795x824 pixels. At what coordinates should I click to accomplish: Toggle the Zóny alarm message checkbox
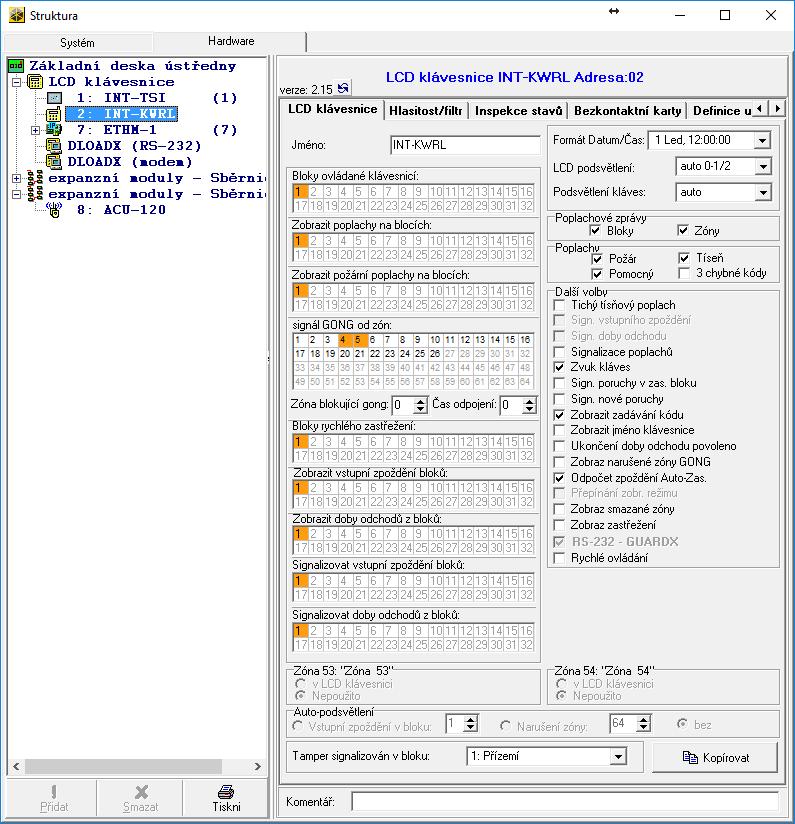pos(683,230)
